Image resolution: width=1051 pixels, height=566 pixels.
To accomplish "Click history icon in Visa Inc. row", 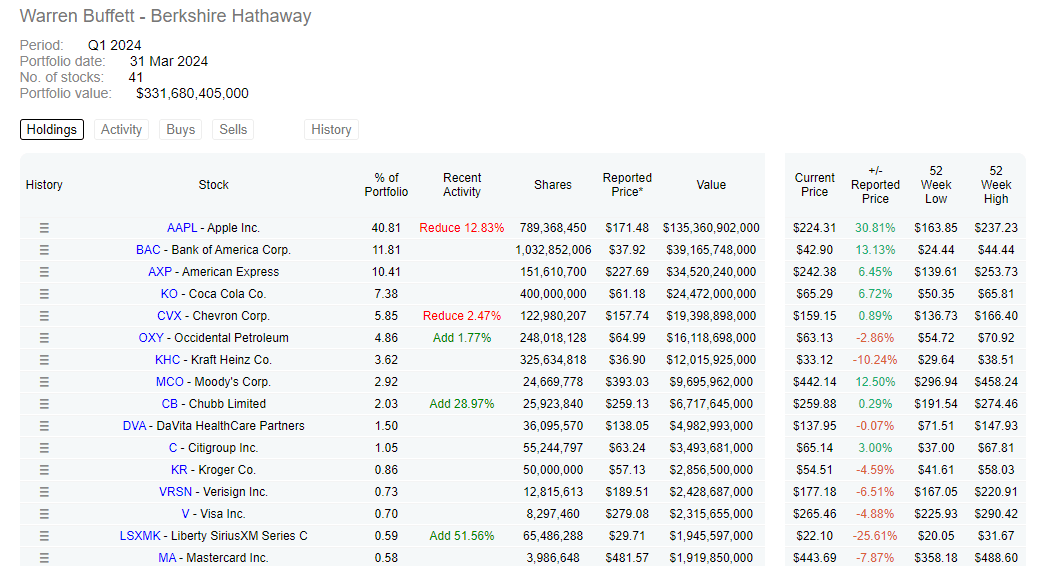I will click(44, 514).
